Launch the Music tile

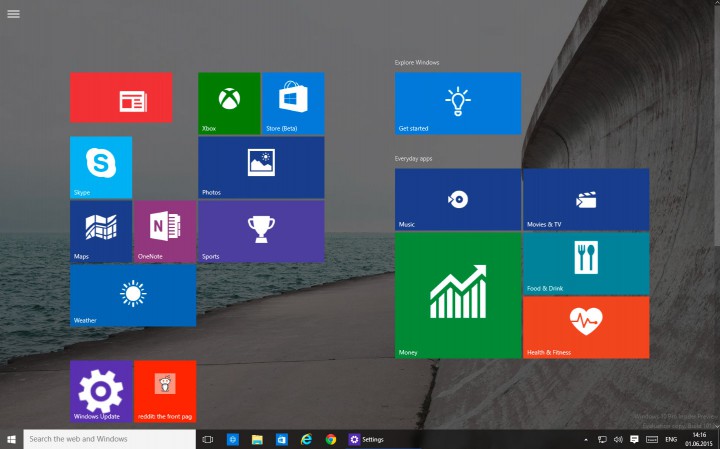tap(458, 199)
